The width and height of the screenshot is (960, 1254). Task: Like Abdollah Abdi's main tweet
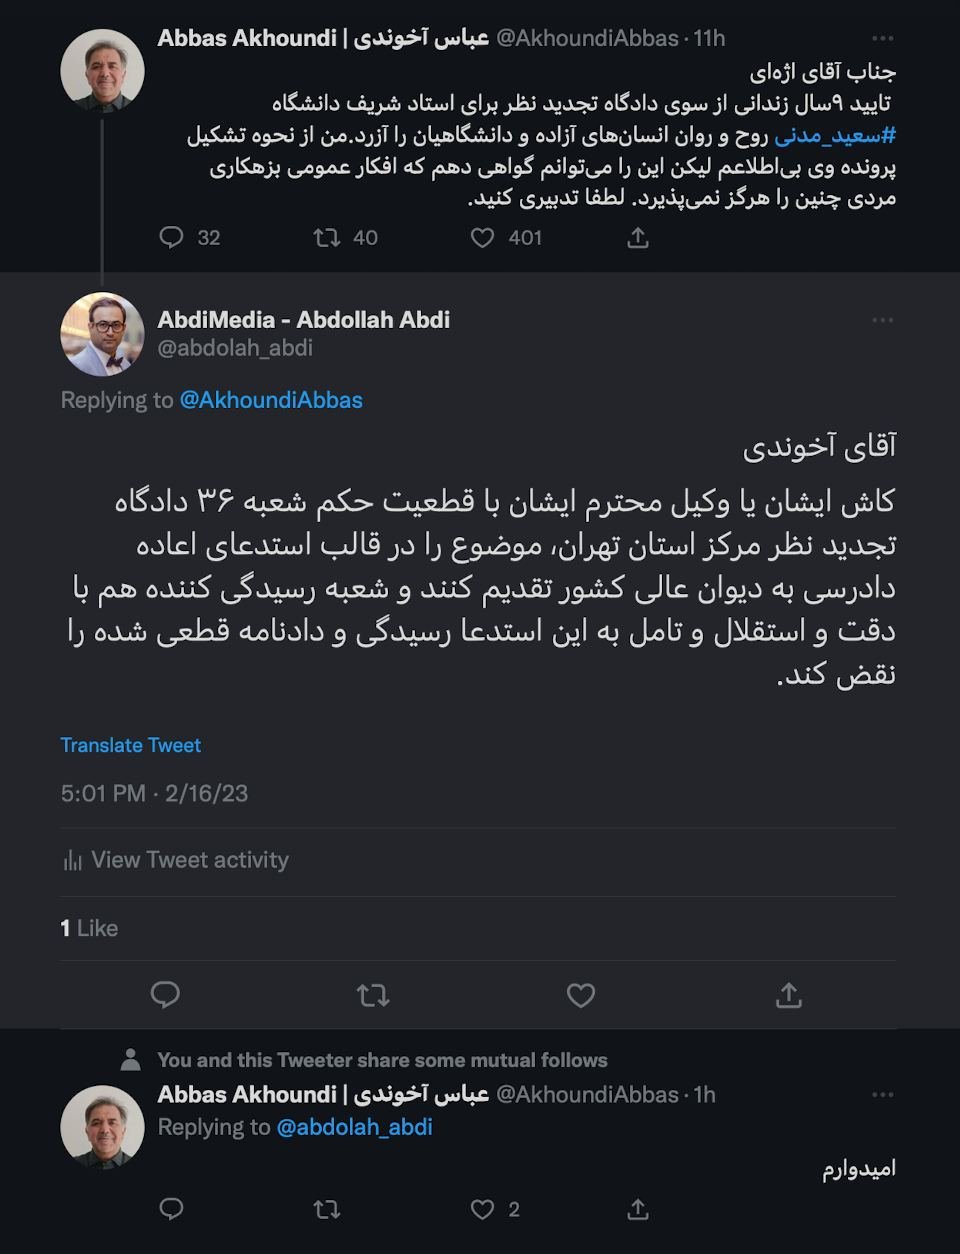coord(581,995)
